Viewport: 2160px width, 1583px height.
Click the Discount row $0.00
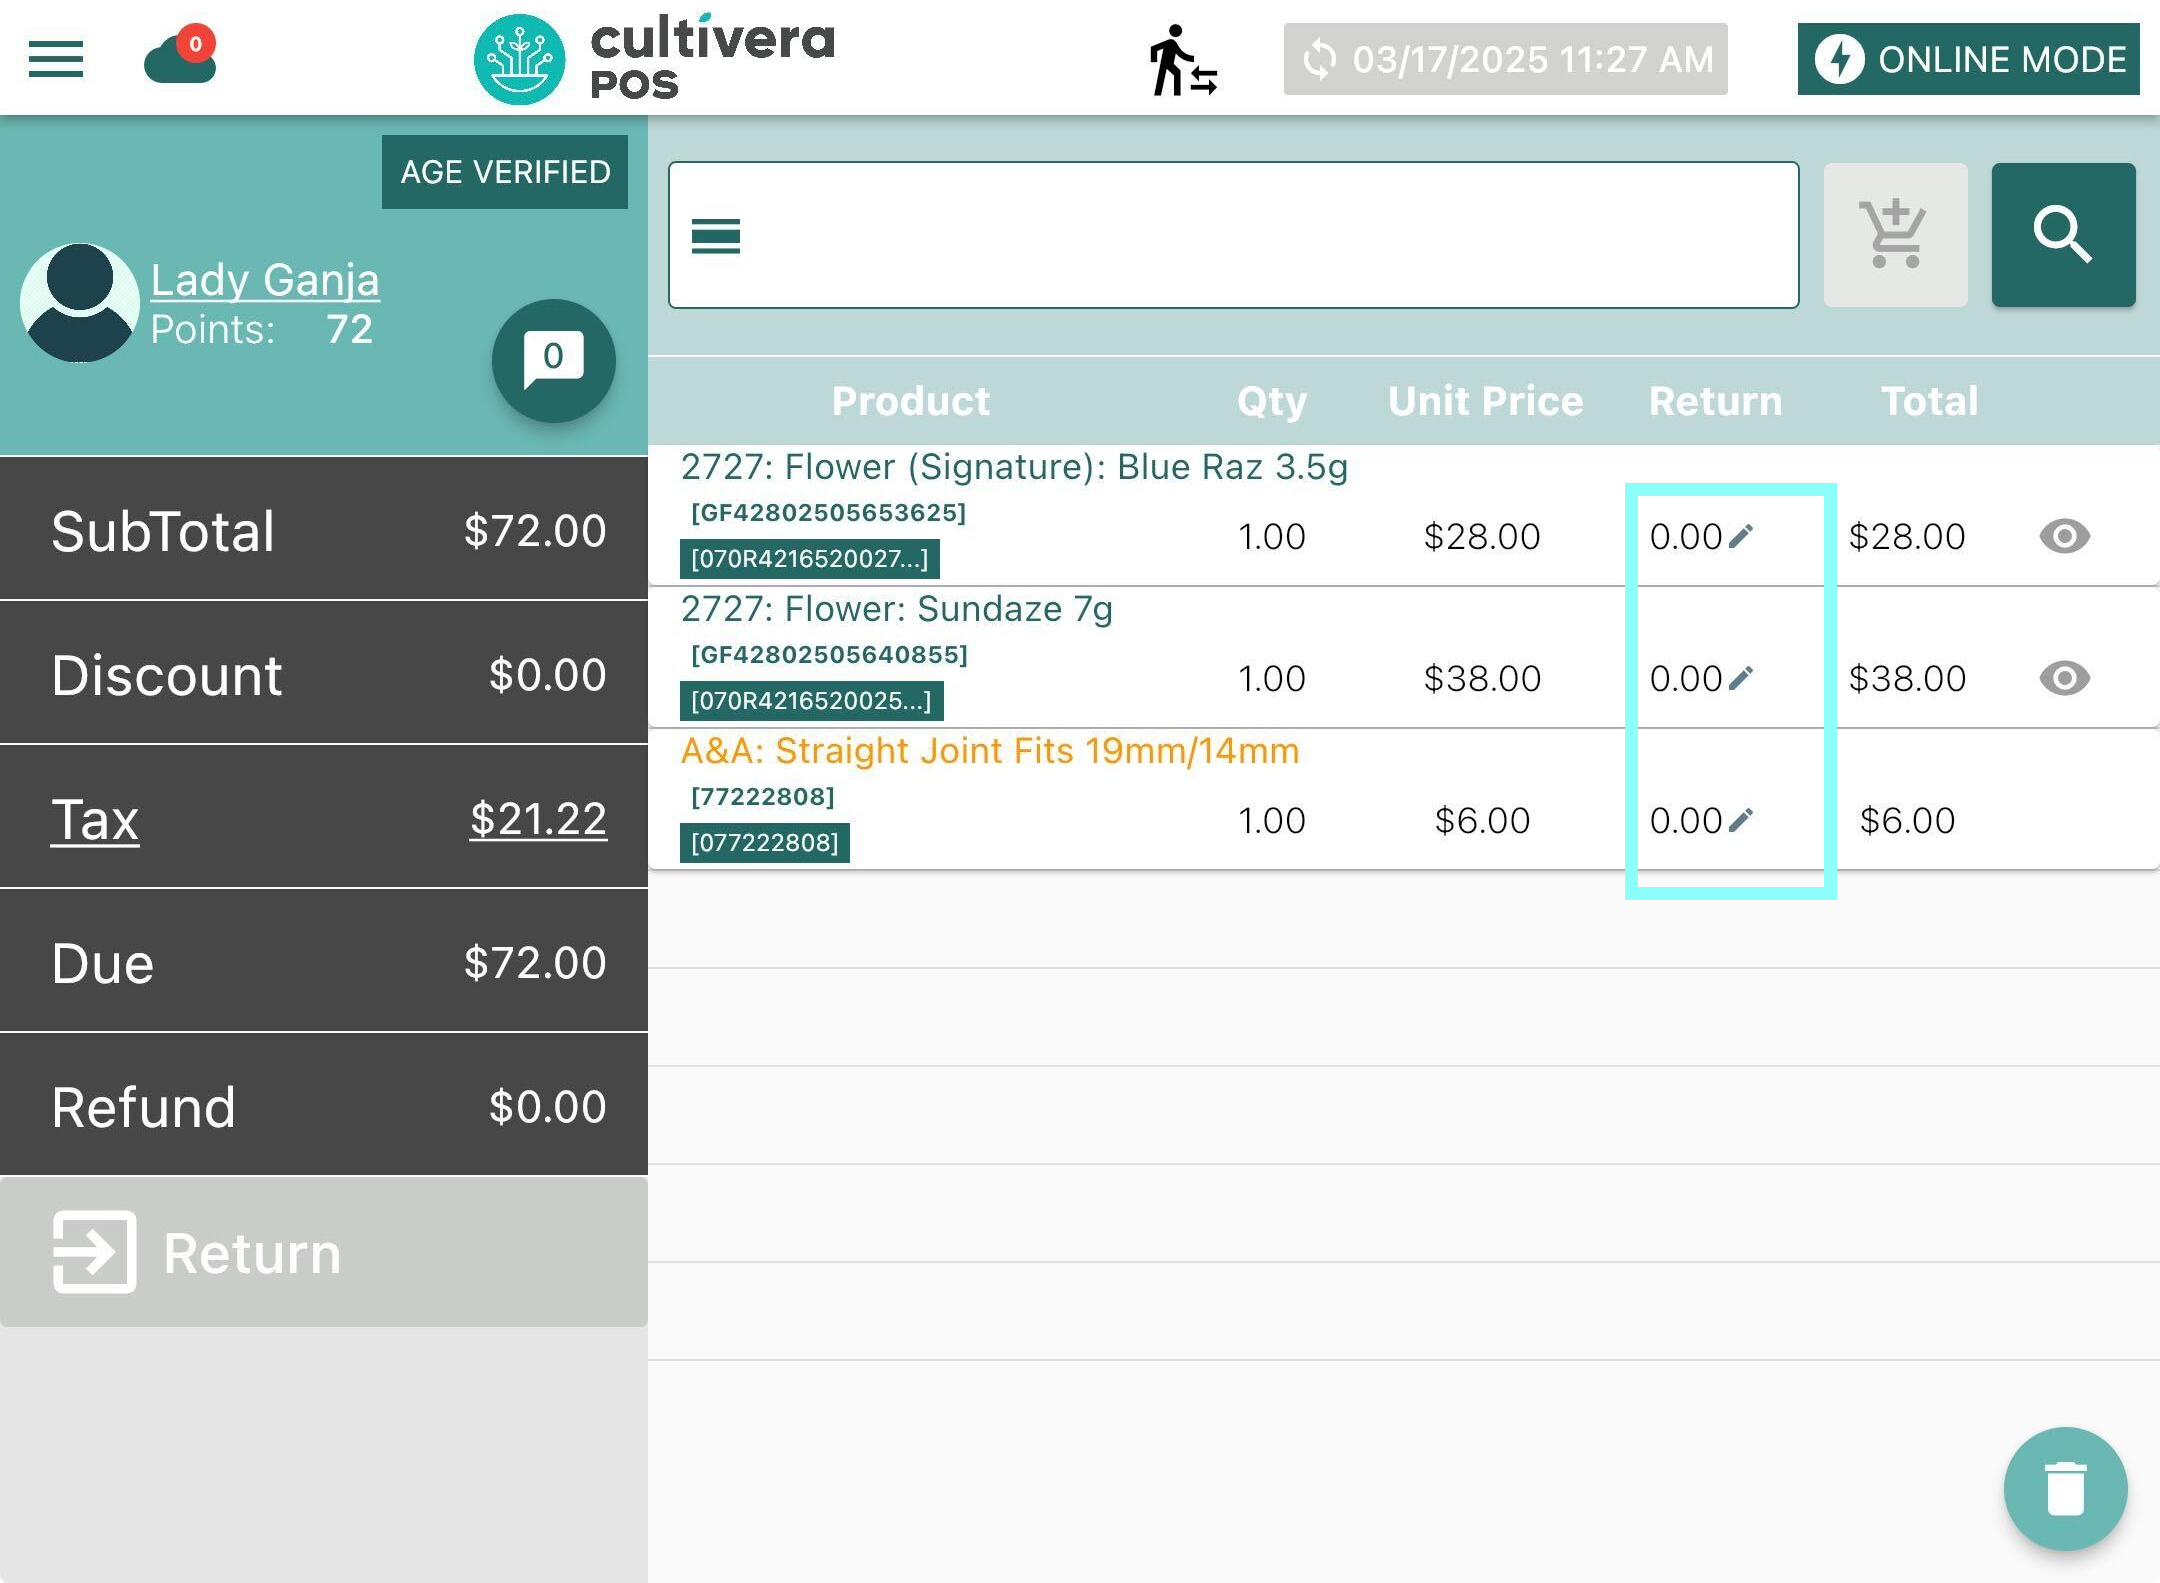(x=324, y=674)
